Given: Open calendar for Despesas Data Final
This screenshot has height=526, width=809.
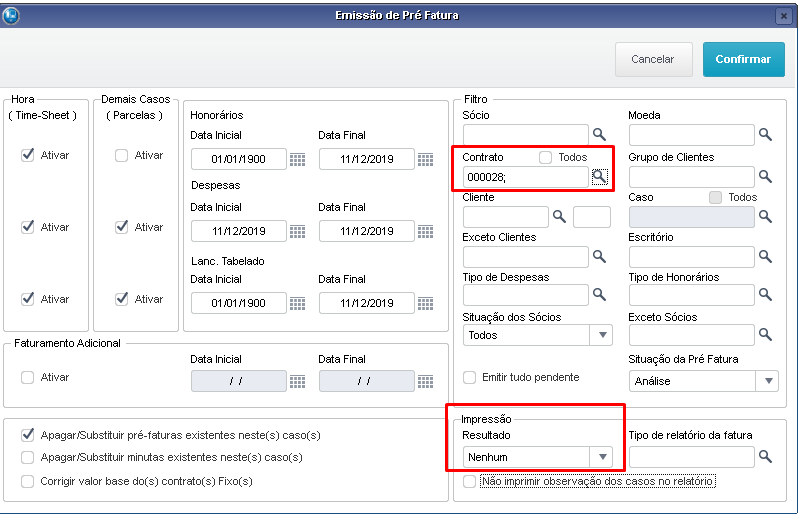Looking at the screenshot, I should click(x=425, y=231).
